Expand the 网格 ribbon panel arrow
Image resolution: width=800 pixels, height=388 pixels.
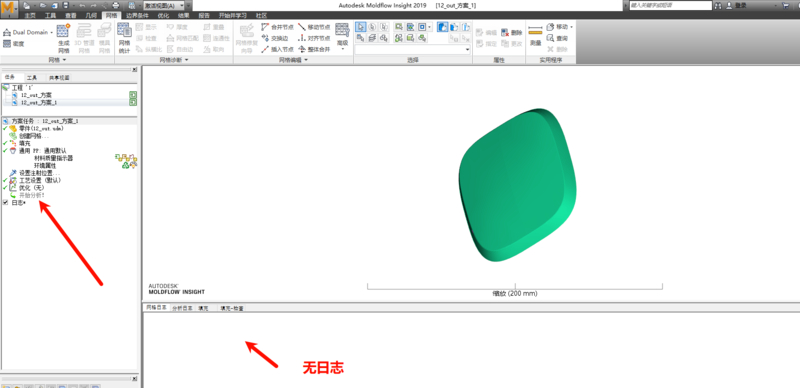64,60
